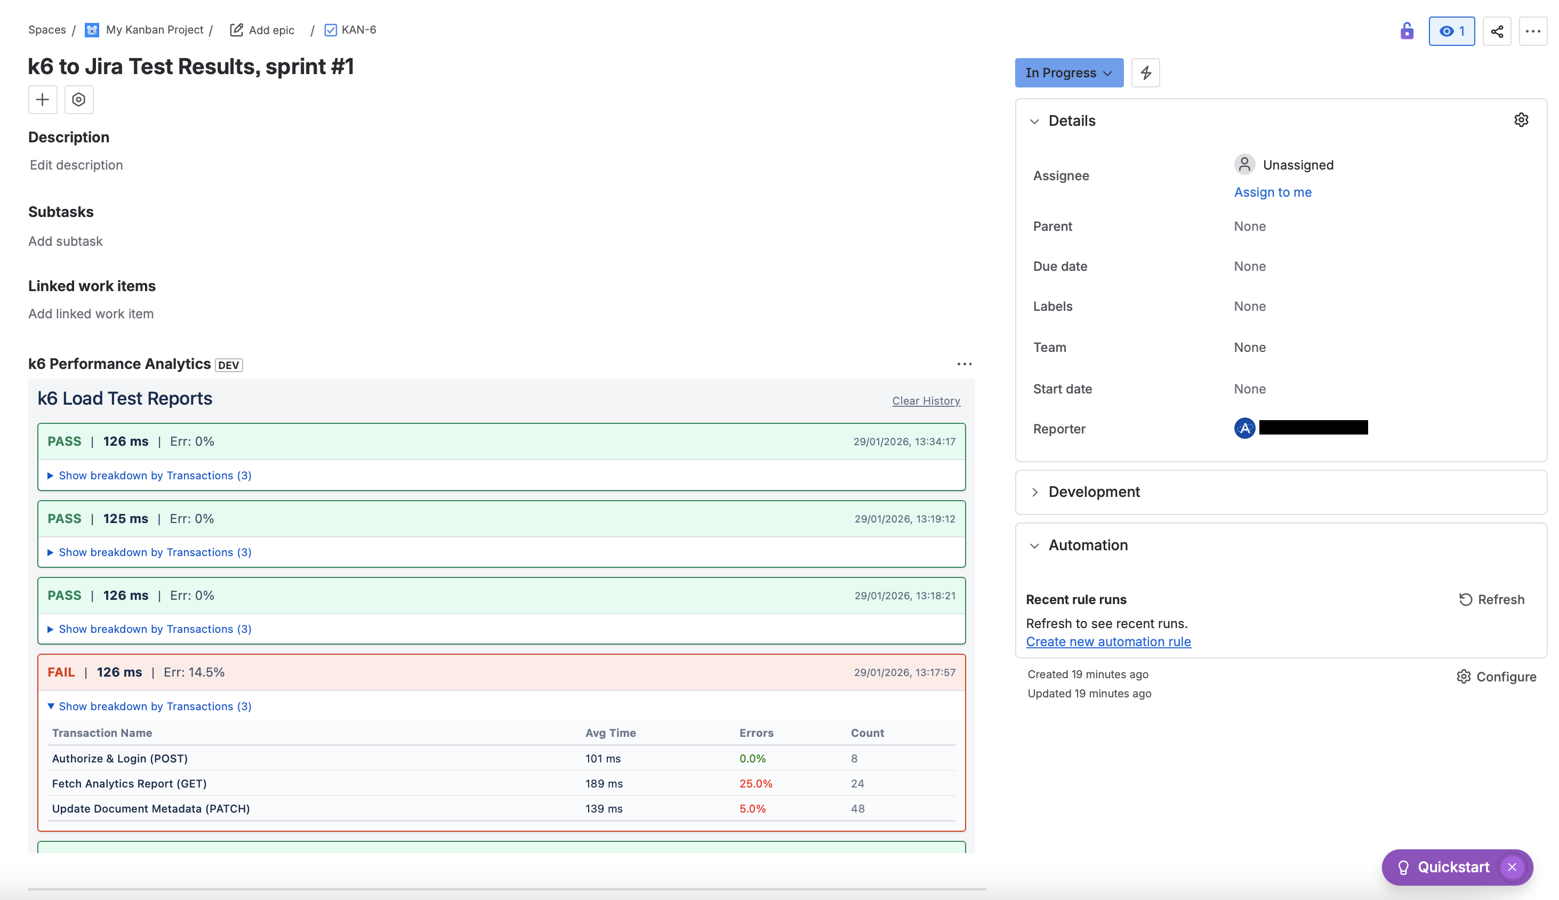The height and width of the screenshot is (900, 1559).
Task: Open Create new automation rule link
Action: coord(1108,642)
